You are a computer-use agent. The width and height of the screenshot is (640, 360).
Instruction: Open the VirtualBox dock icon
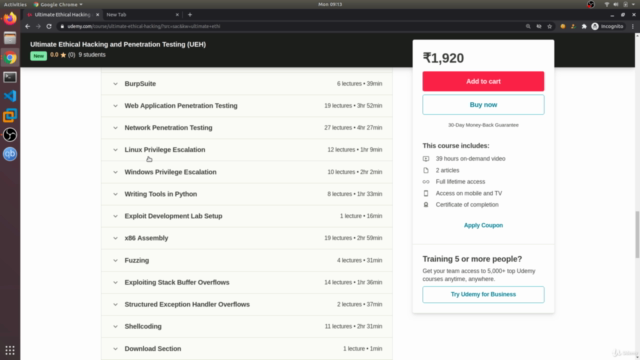click(x=10, y=116)
